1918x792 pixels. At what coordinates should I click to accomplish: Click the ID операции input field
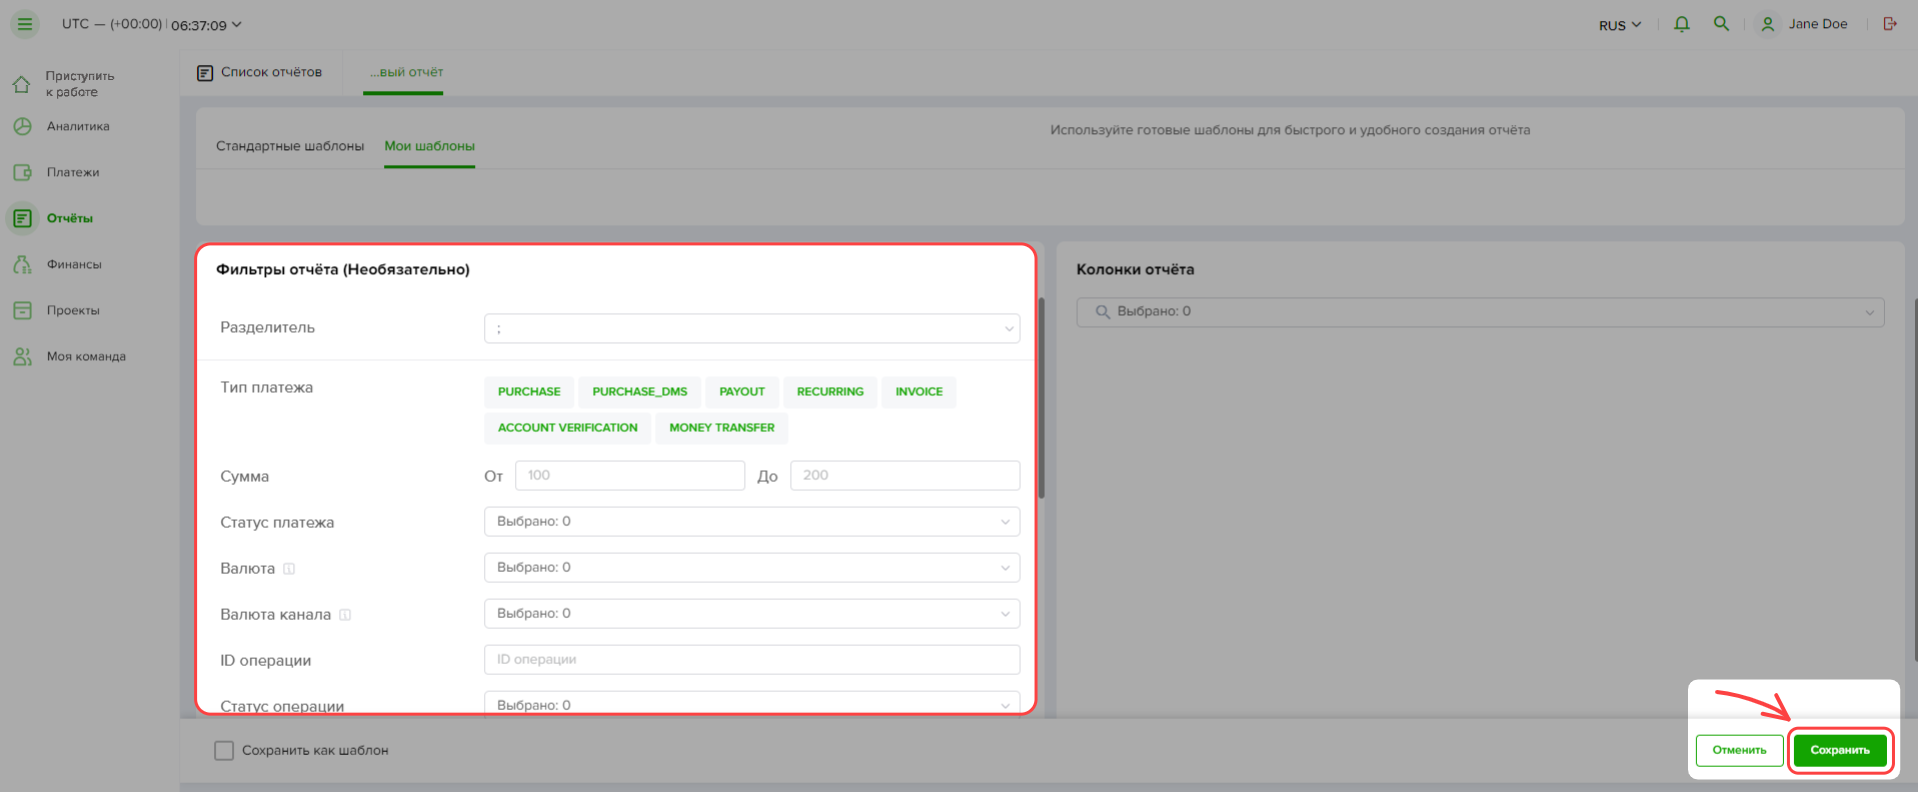click(x=752, y=660)
